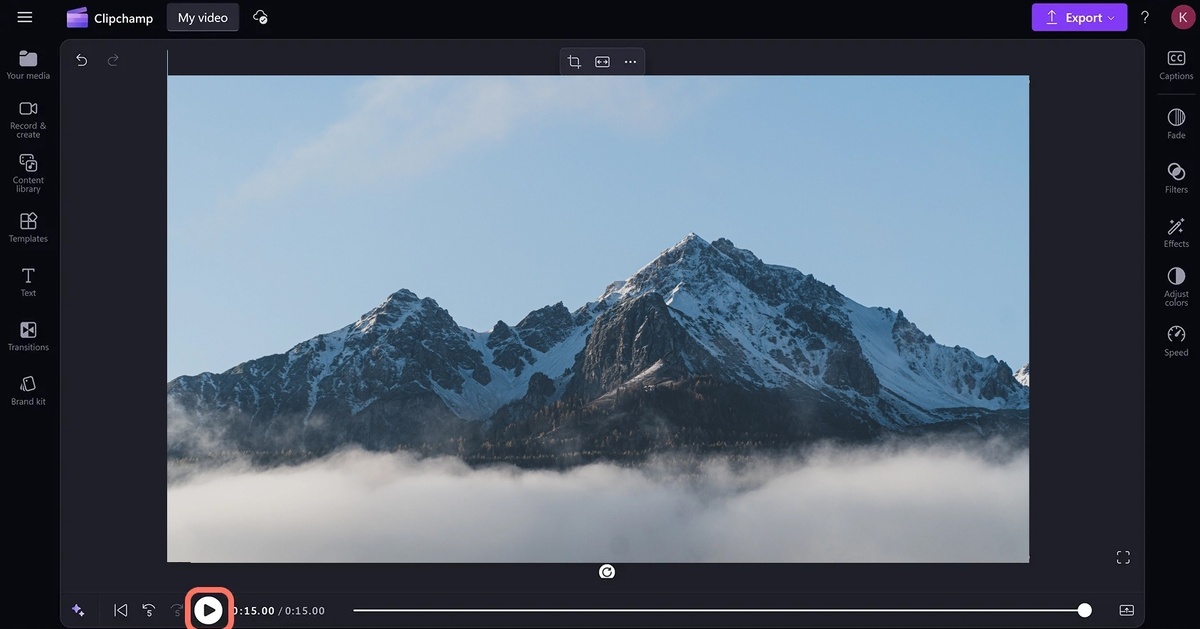Open the Your media tab
This screenshot has height=629, width=1200.
click(28, 65)
